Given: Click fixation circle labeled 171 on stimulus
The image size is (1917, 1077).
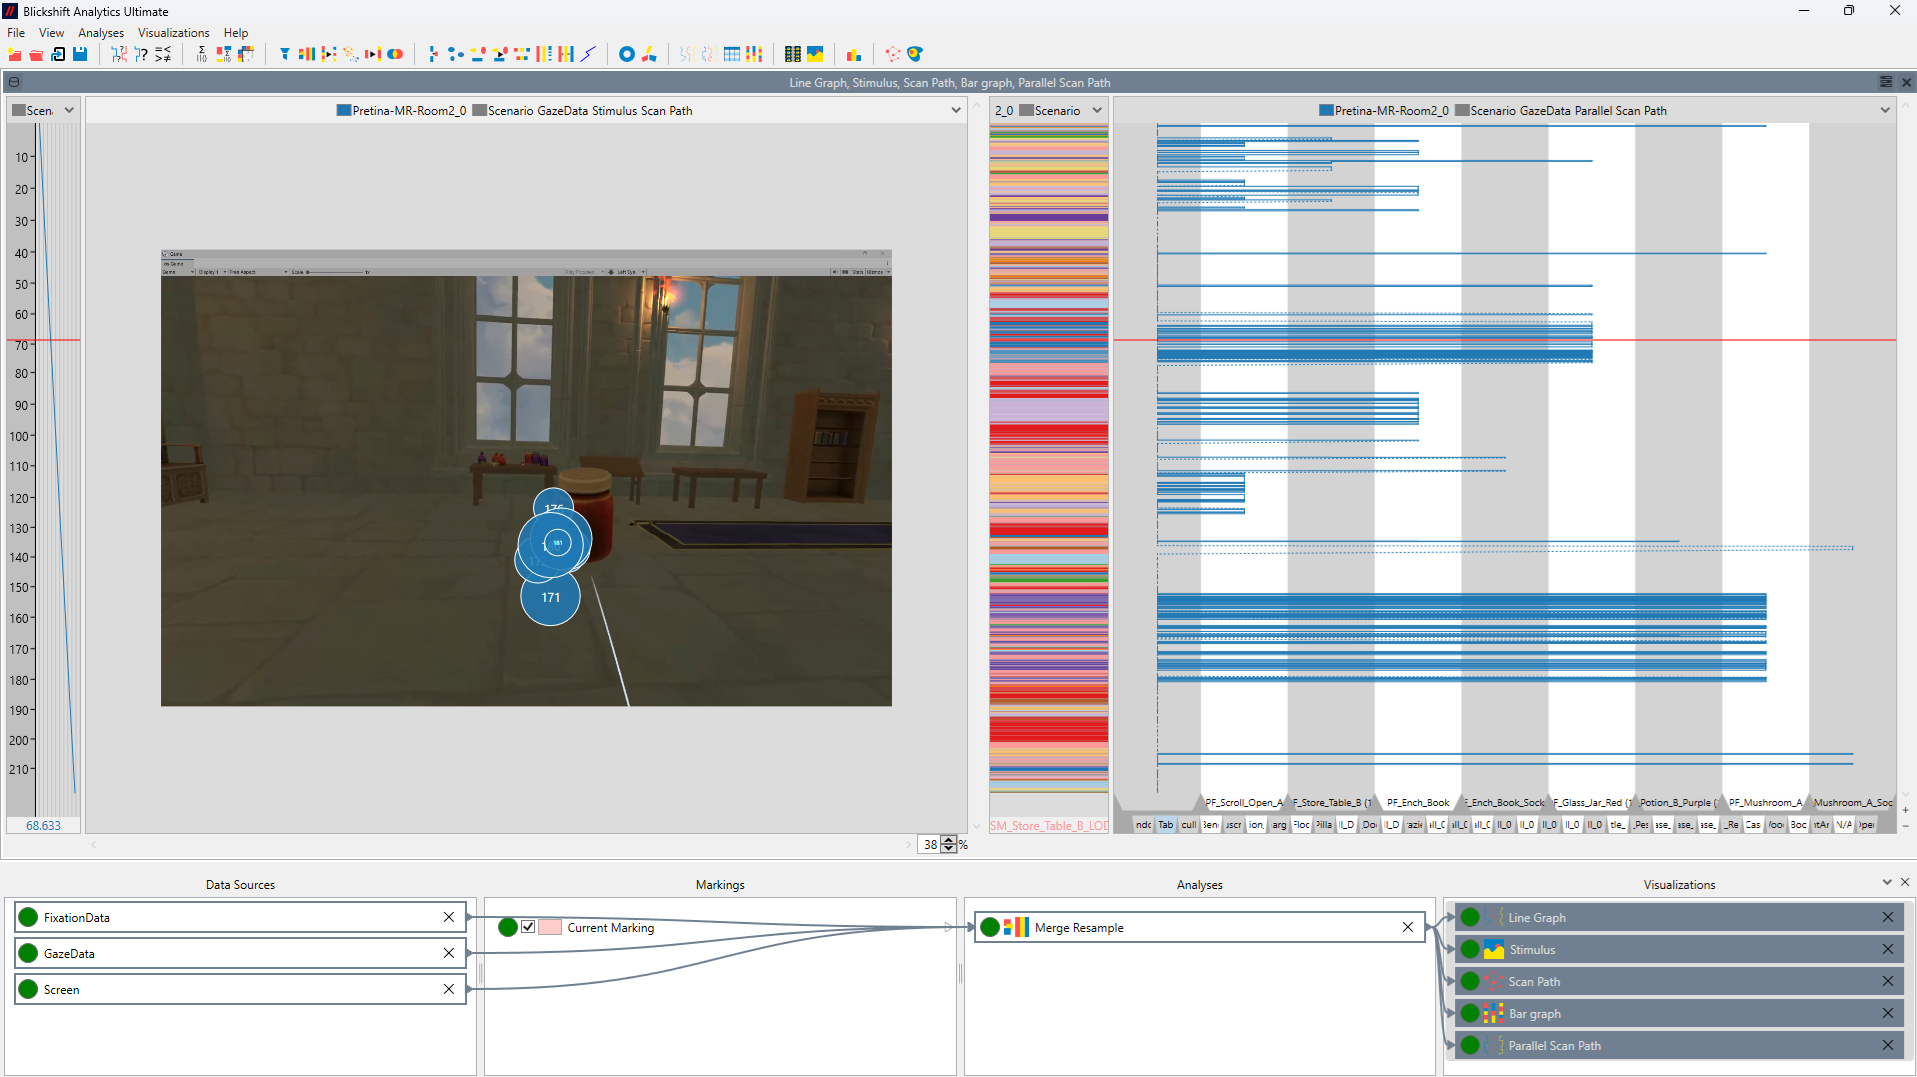Looking at the screenshot, I should coord(550,597).
